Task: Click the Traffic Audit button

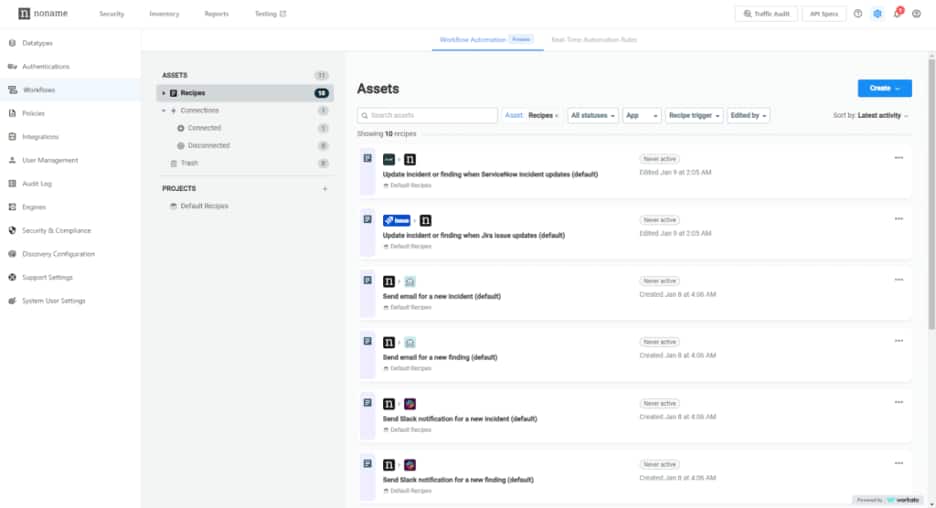Action: click(765, 14)
